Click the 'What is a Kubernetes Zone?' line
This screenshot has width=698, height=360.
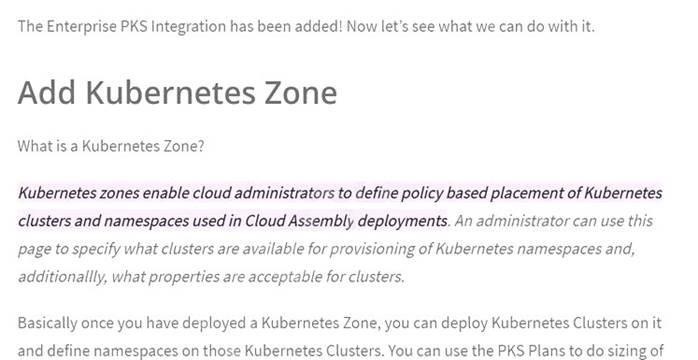coord(111,146)
